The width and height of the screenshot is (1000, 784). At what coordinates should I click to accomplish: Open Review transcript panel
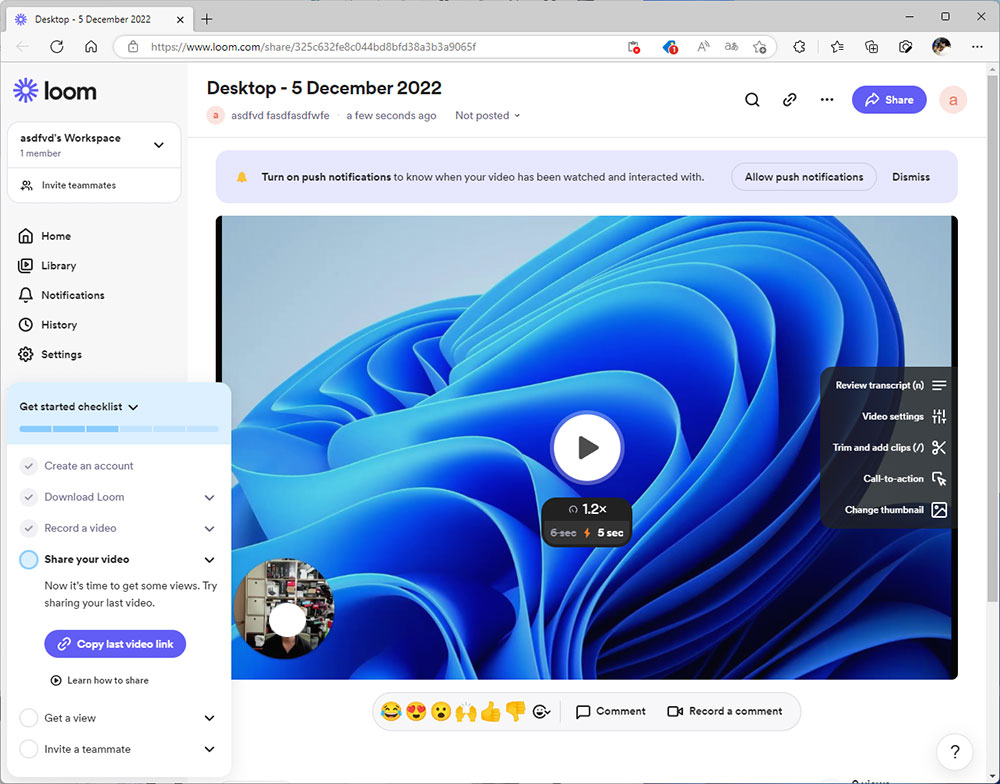click(890, 385)
